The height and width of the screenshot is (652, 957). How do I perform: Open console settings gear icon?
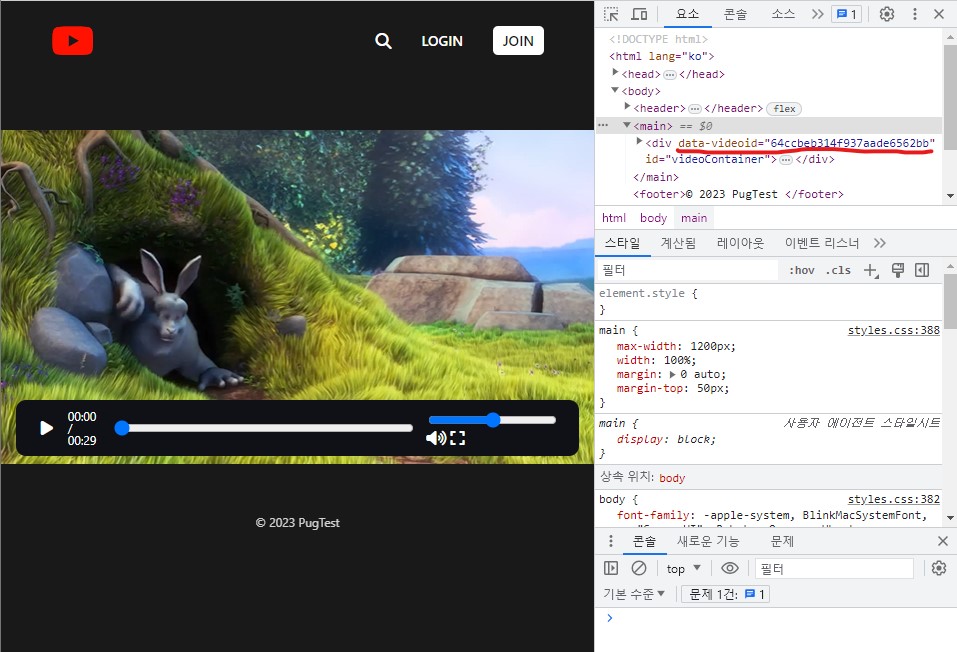click(939, 568)
